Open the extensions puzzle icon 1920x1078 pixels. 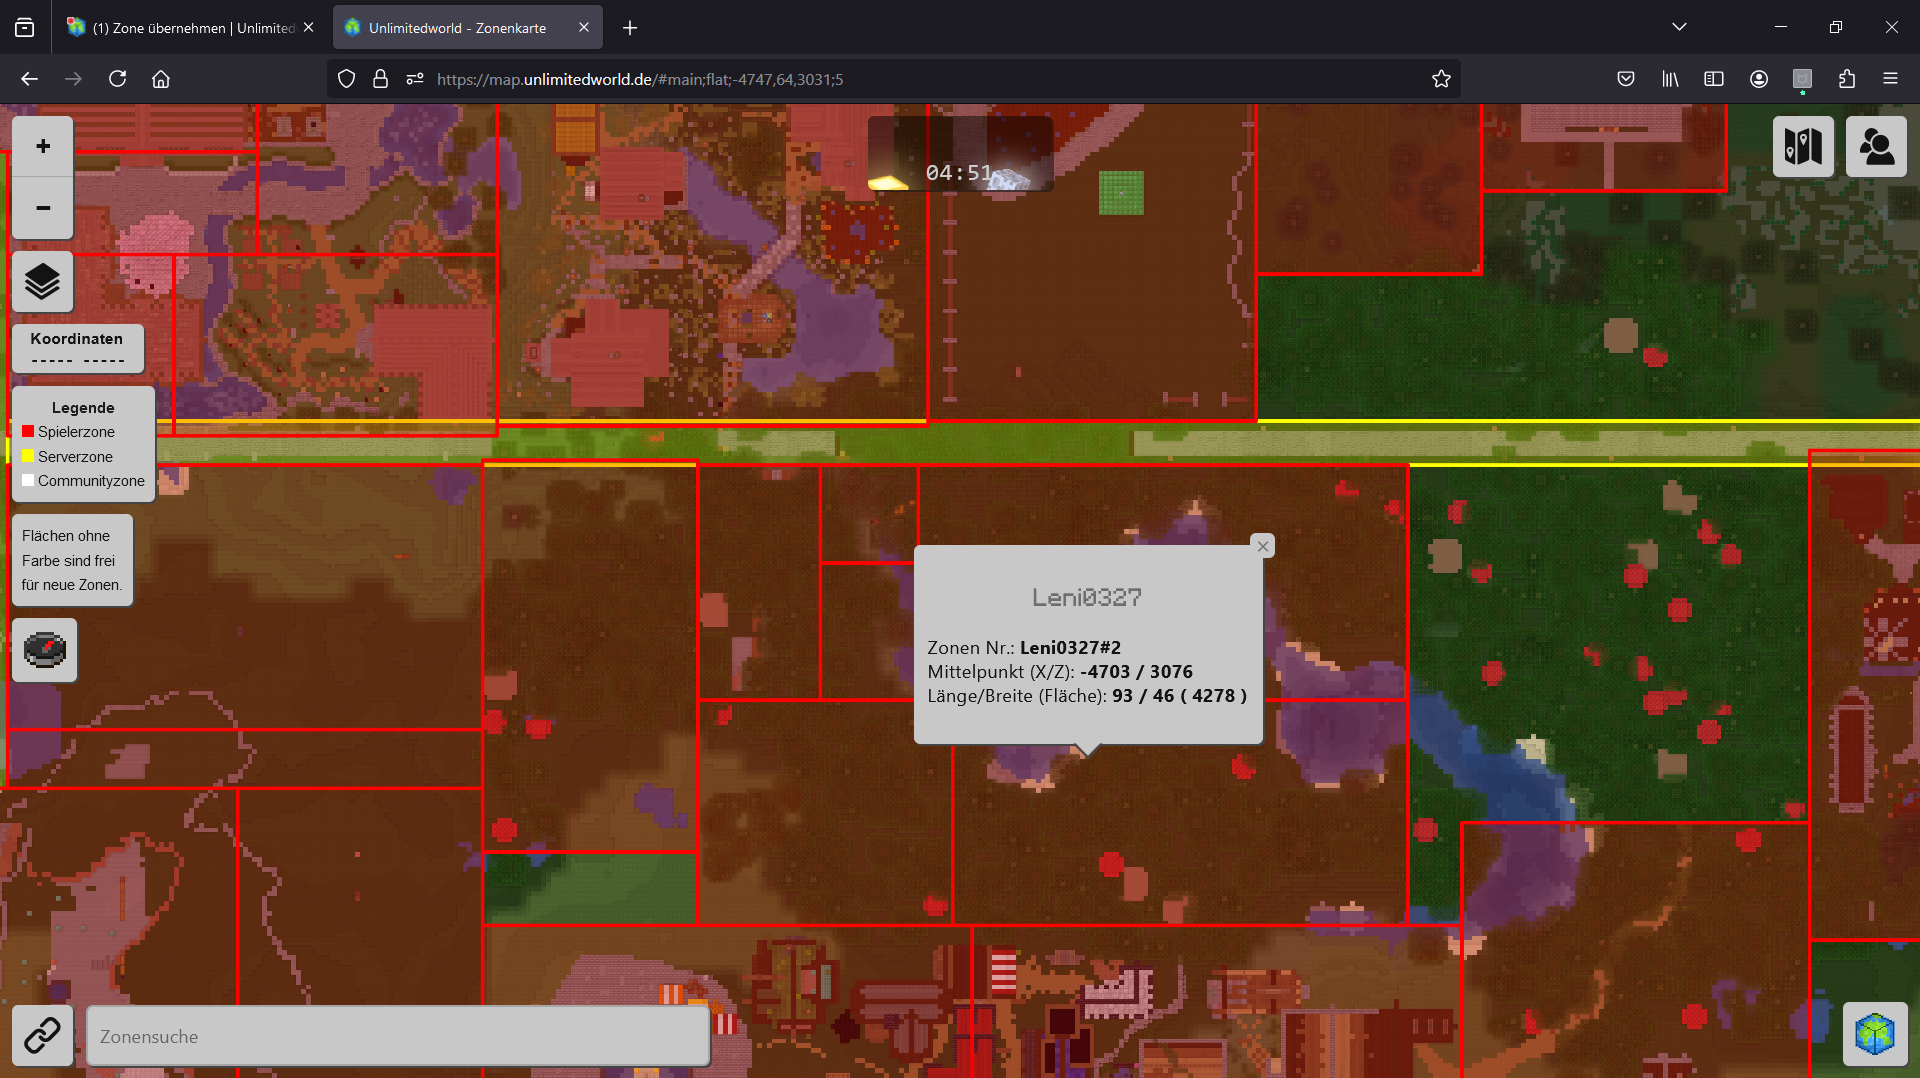coord(1846,79)
